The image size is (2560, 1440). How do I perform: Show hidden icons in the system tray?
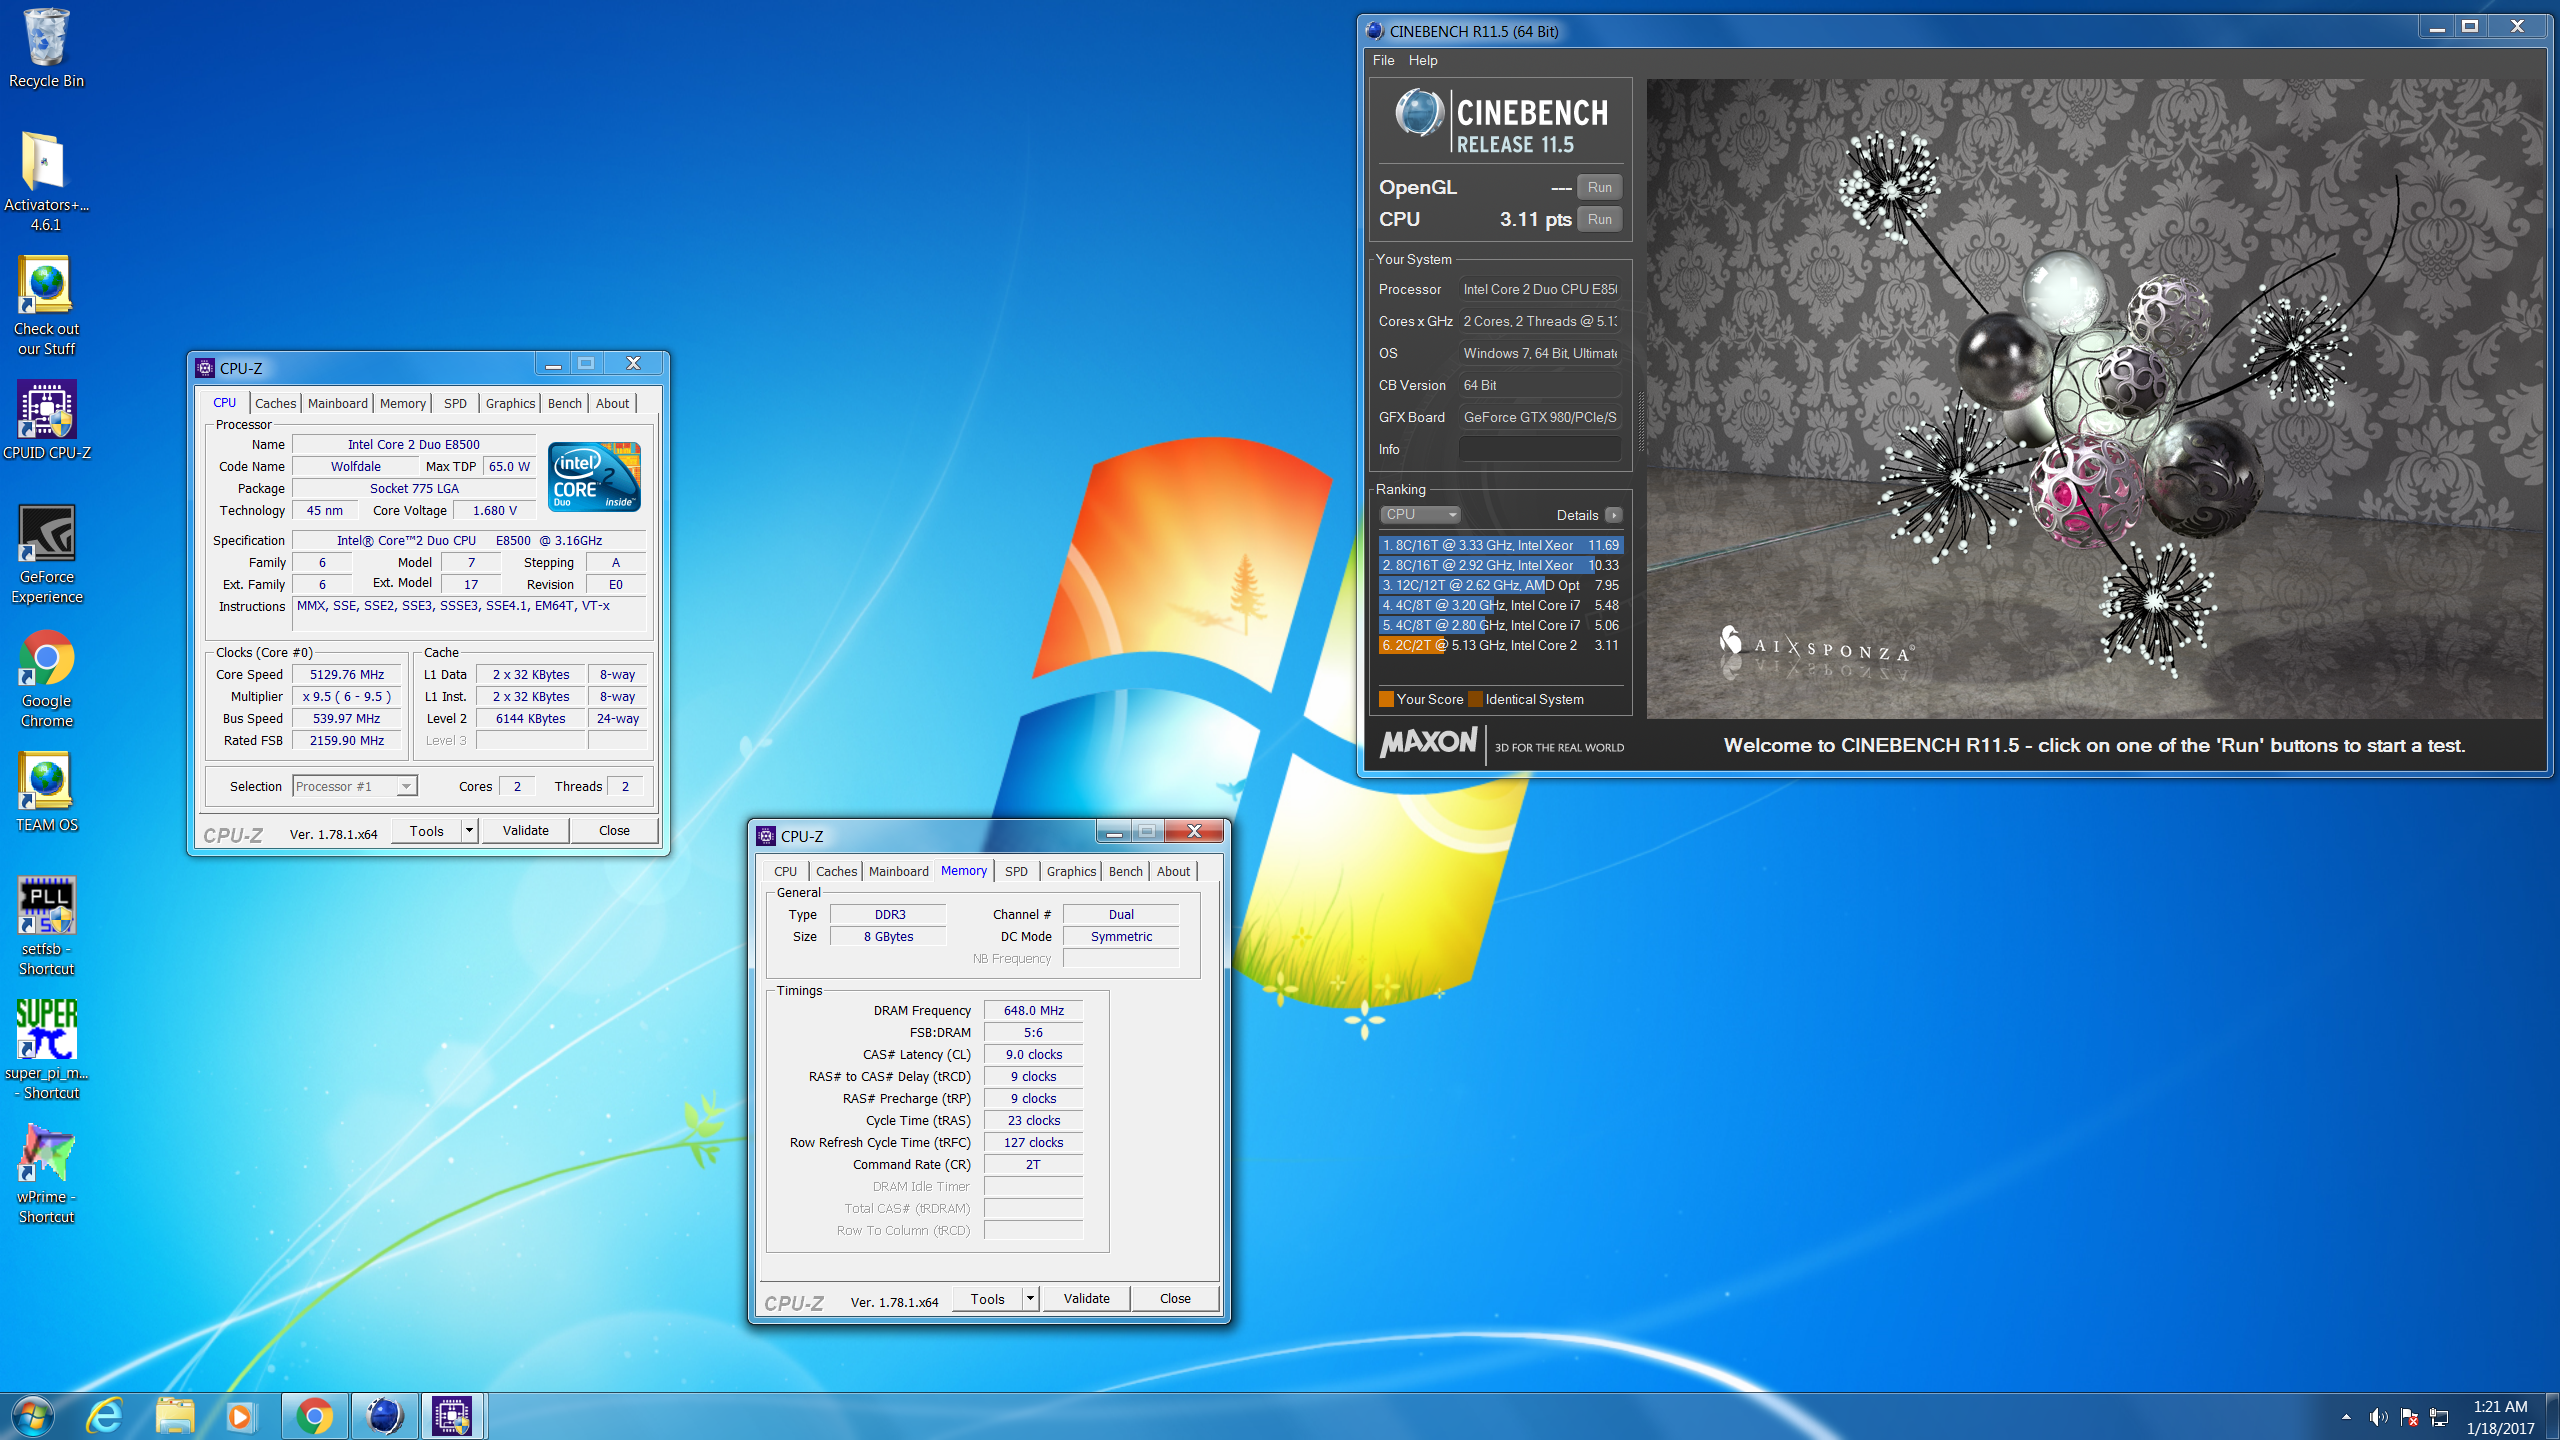coord(2346,1417)
